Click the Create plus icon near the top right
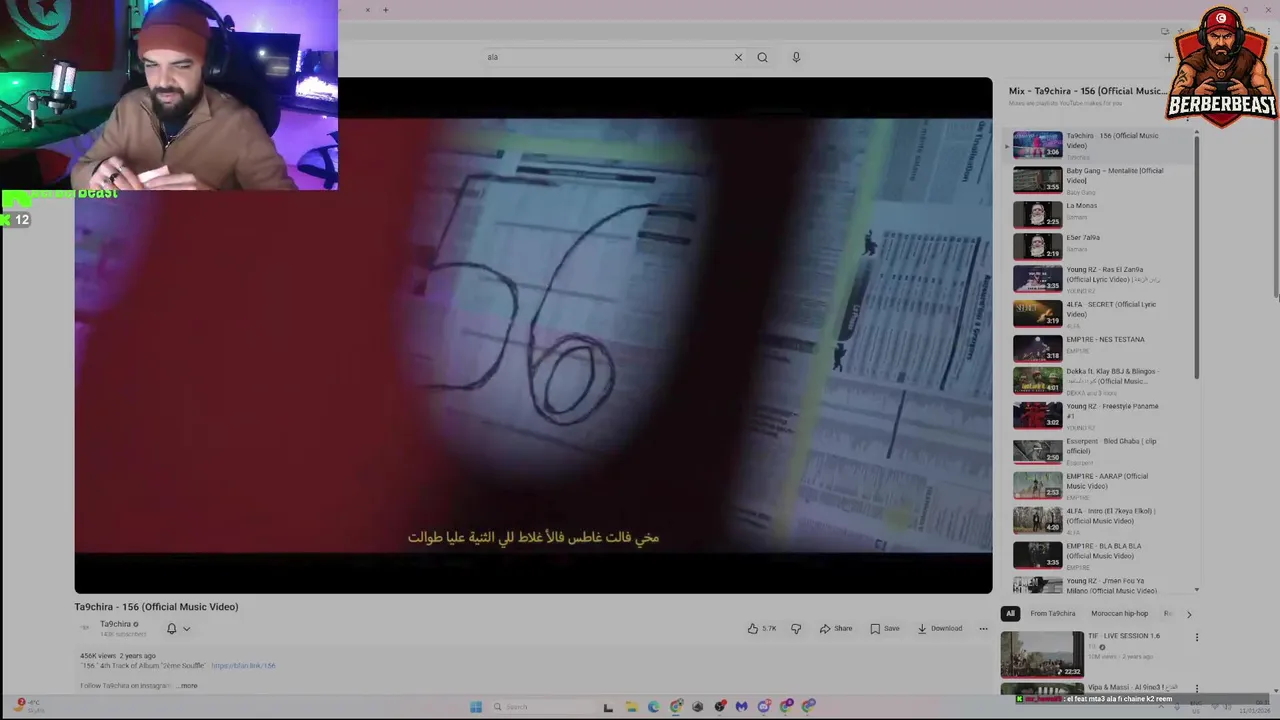 coord(1168,57)
